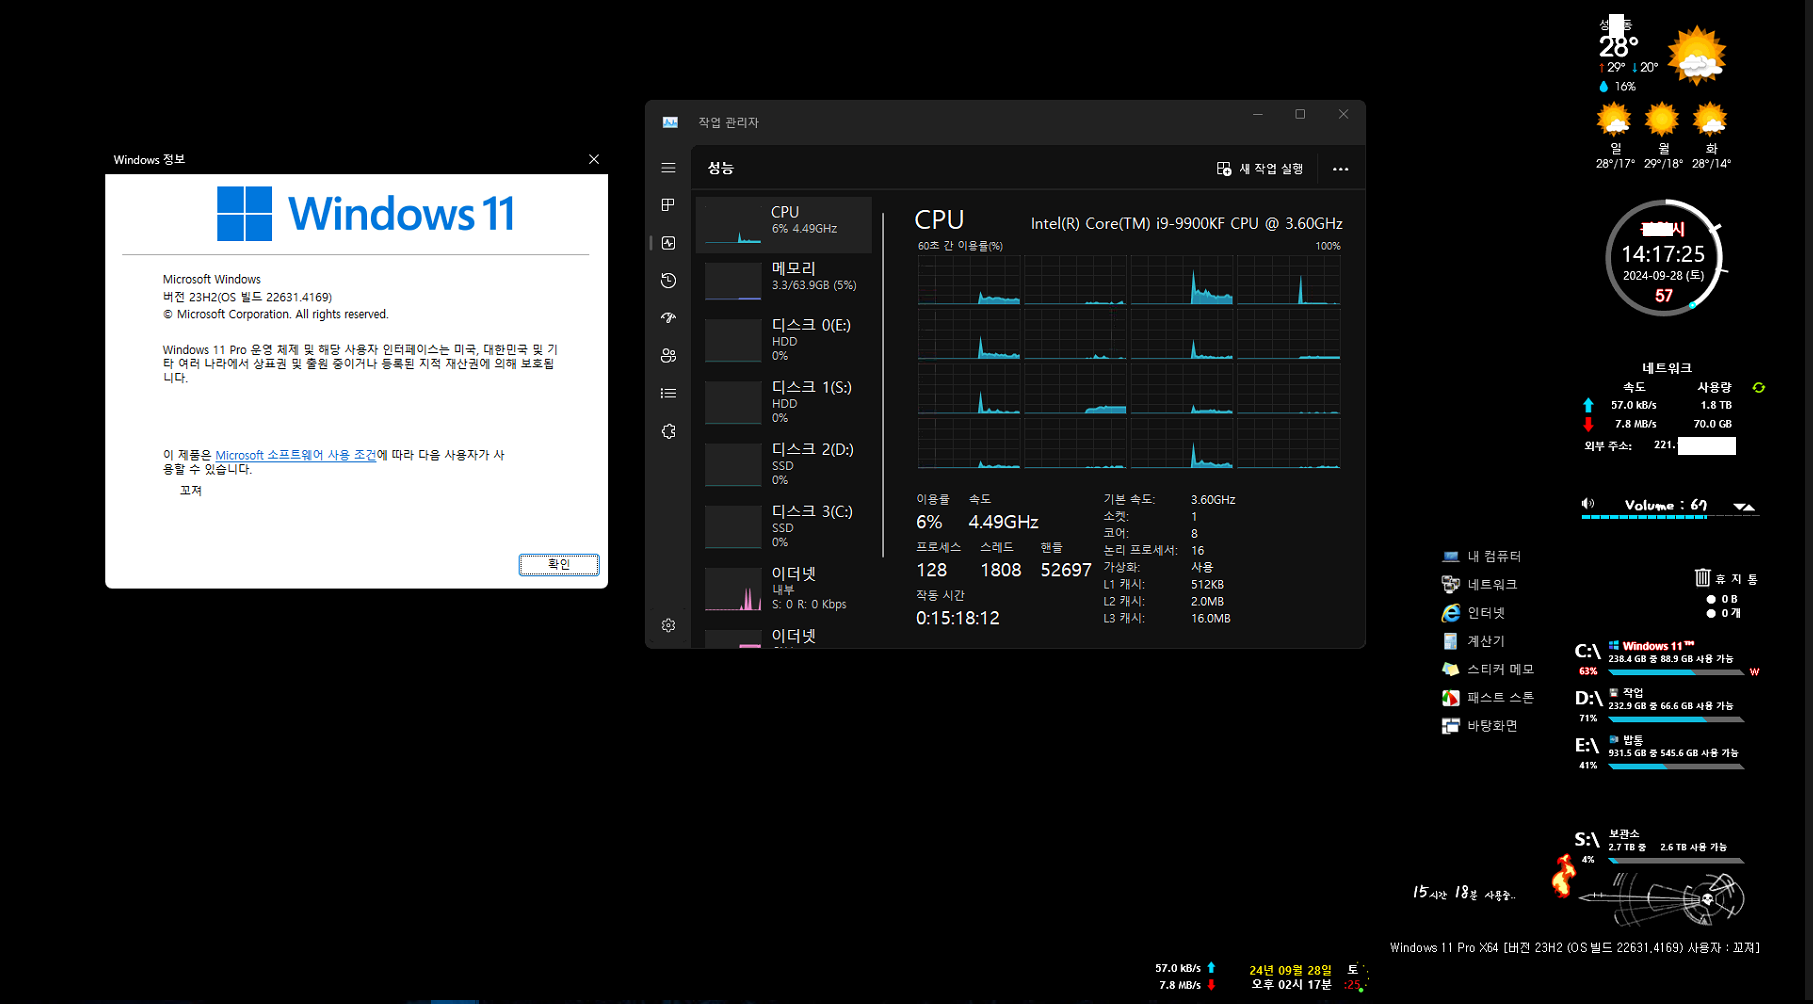Screen dimensions: 1813x1004
Task: Open Details list icon in Task Manager
Action: (668, 393)
